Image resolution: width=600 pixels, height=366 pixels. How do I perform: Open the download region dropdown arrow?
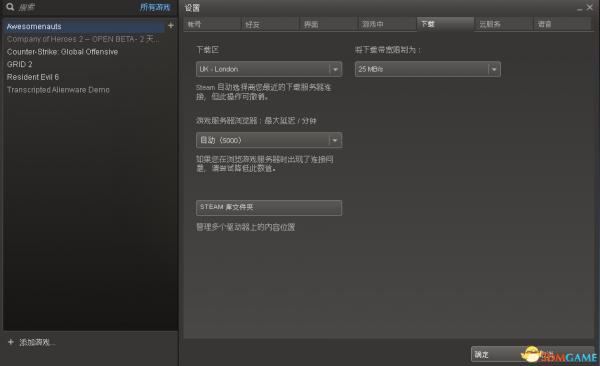point(335,69)
